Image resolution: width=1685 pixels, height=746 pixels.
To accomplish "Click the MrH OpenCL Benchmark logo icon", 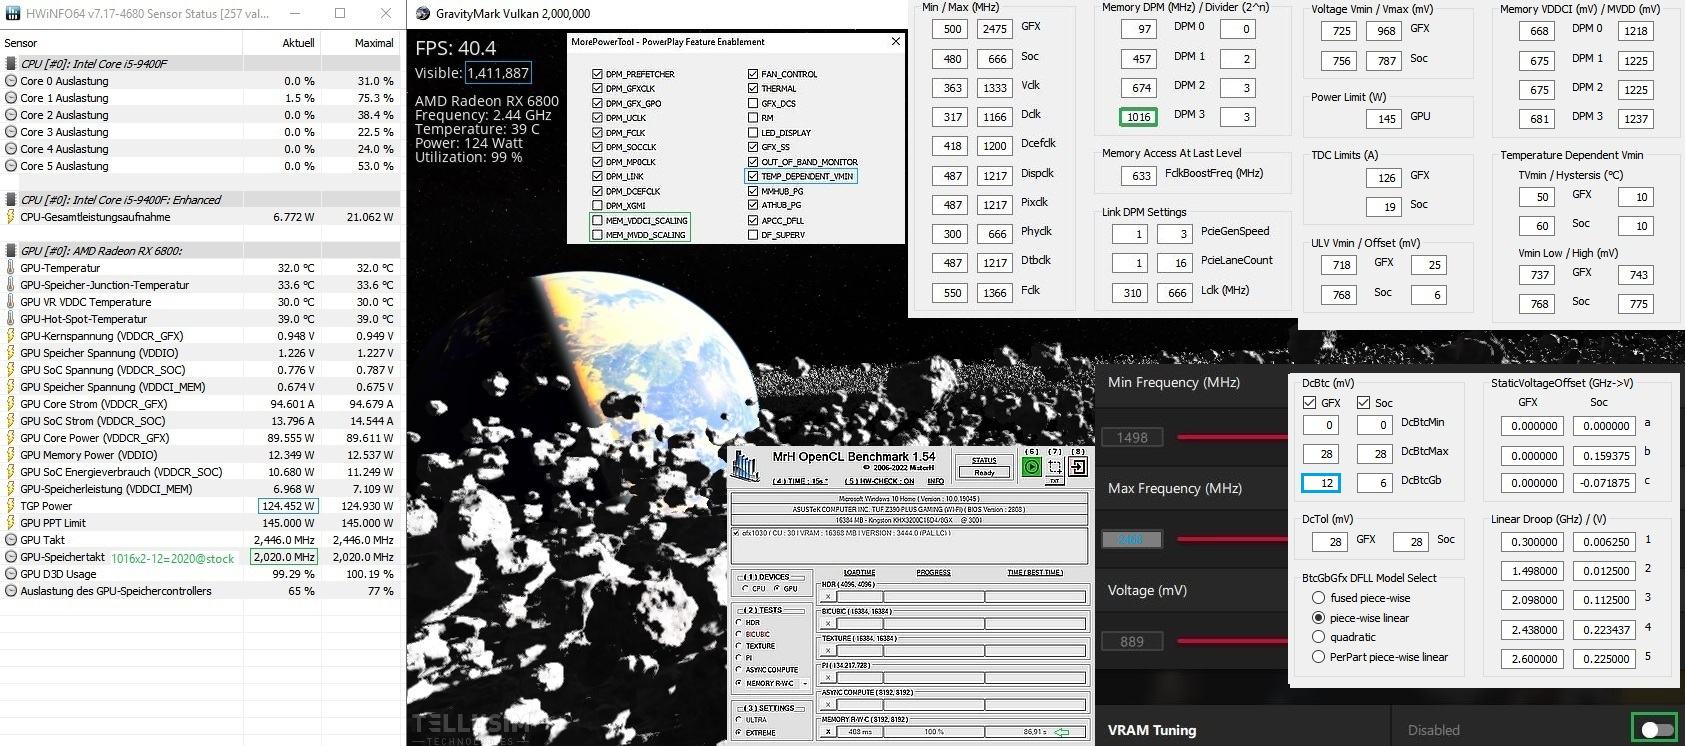I will 745,465.
